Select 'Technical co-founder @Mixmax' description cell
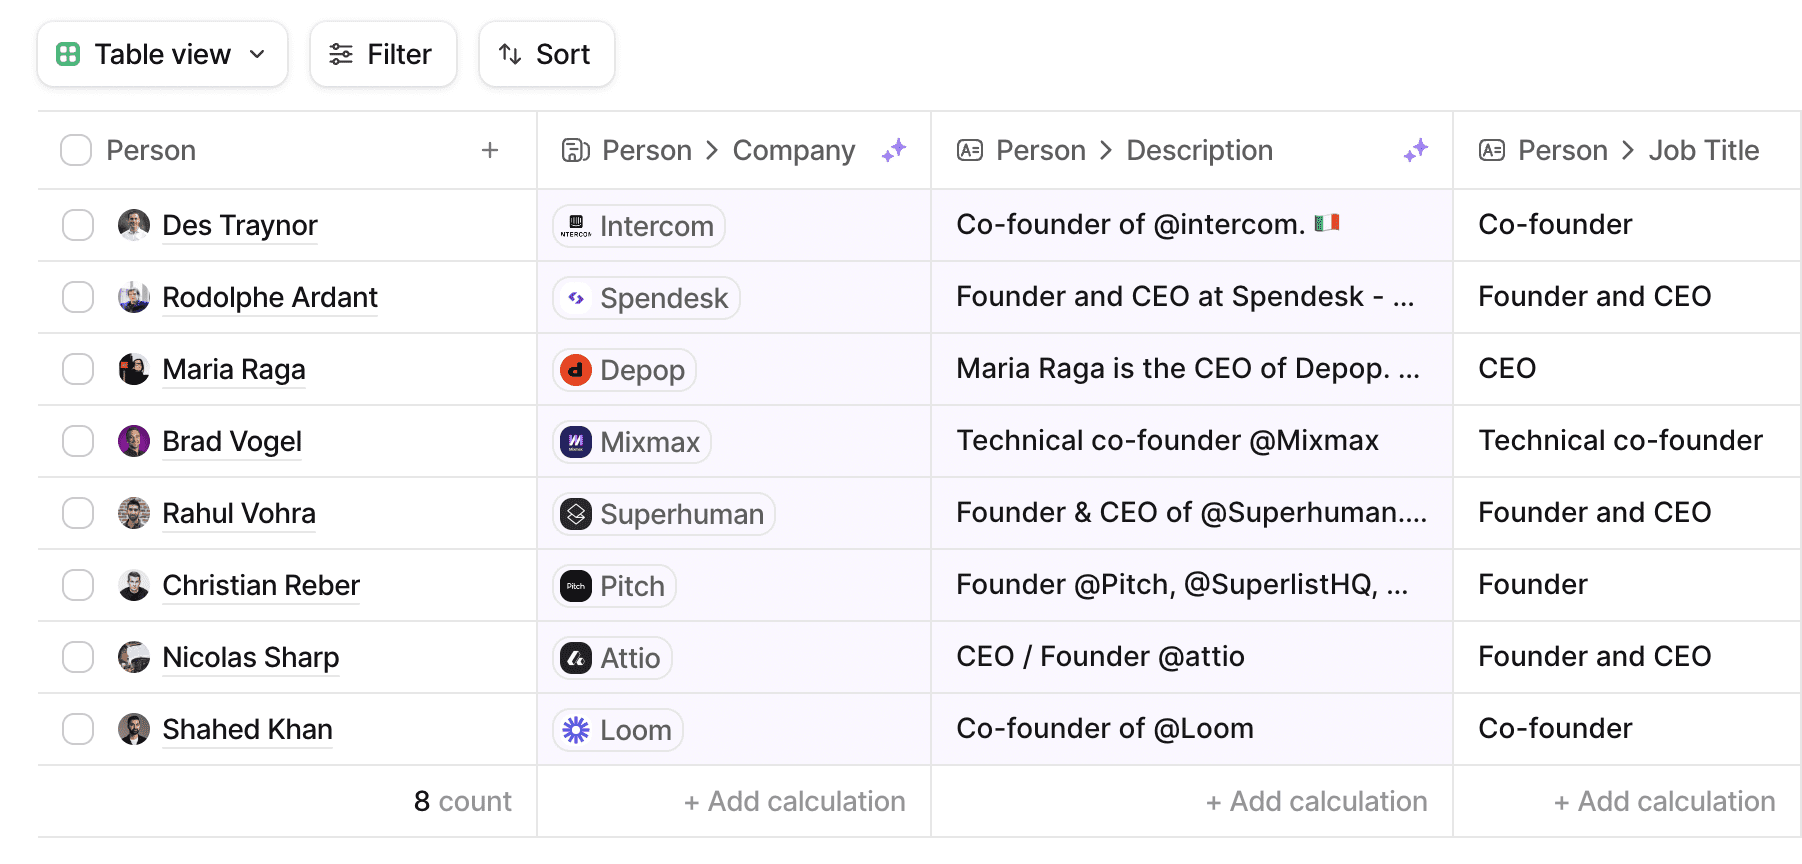The image size is (1802, 864). point(1192,441)
